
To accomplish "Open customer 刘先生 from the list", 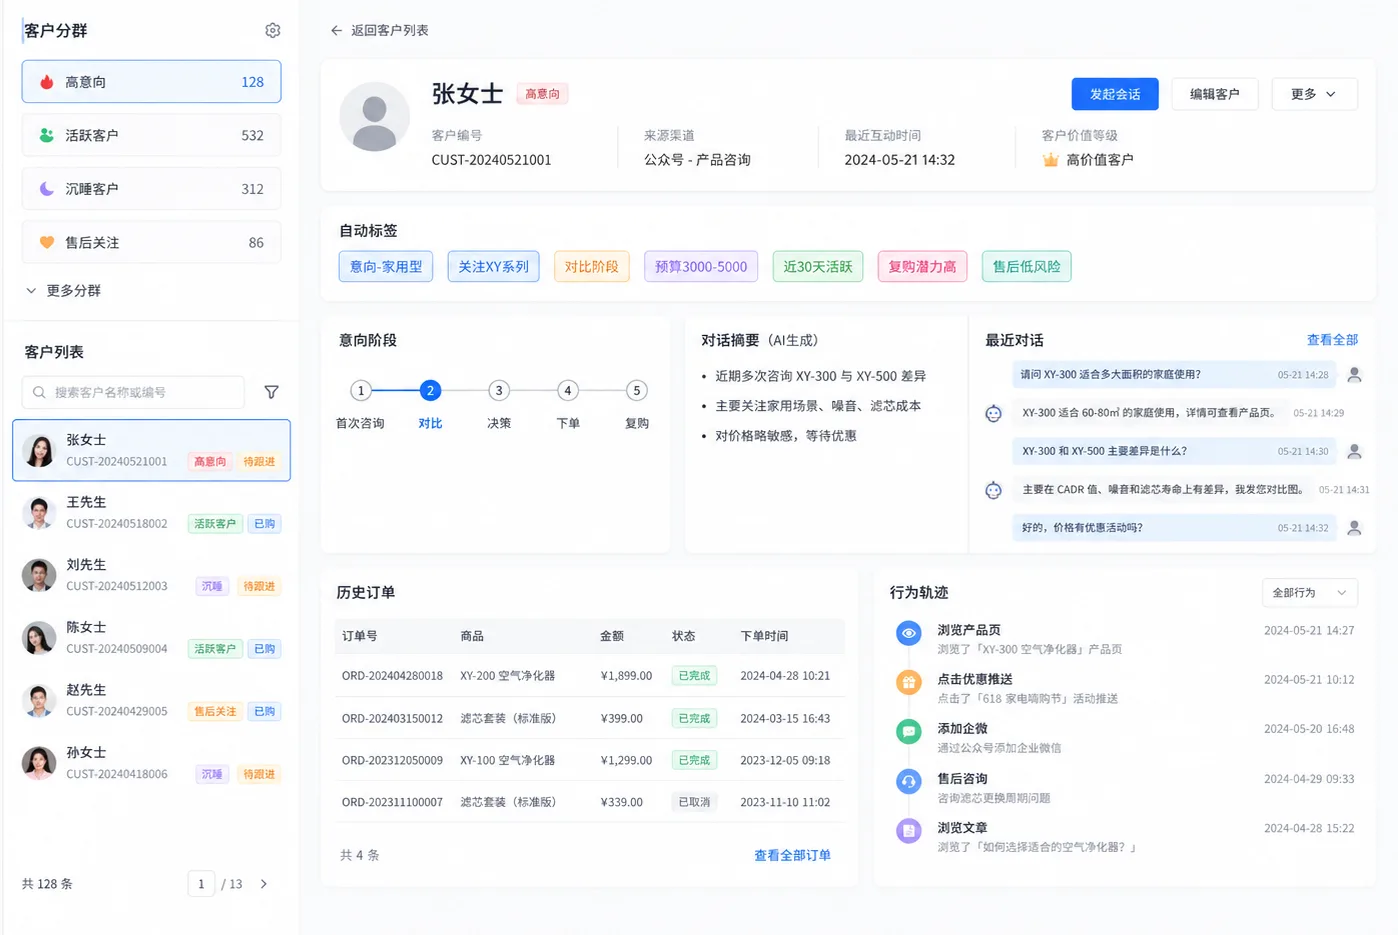I will point(151,575).
